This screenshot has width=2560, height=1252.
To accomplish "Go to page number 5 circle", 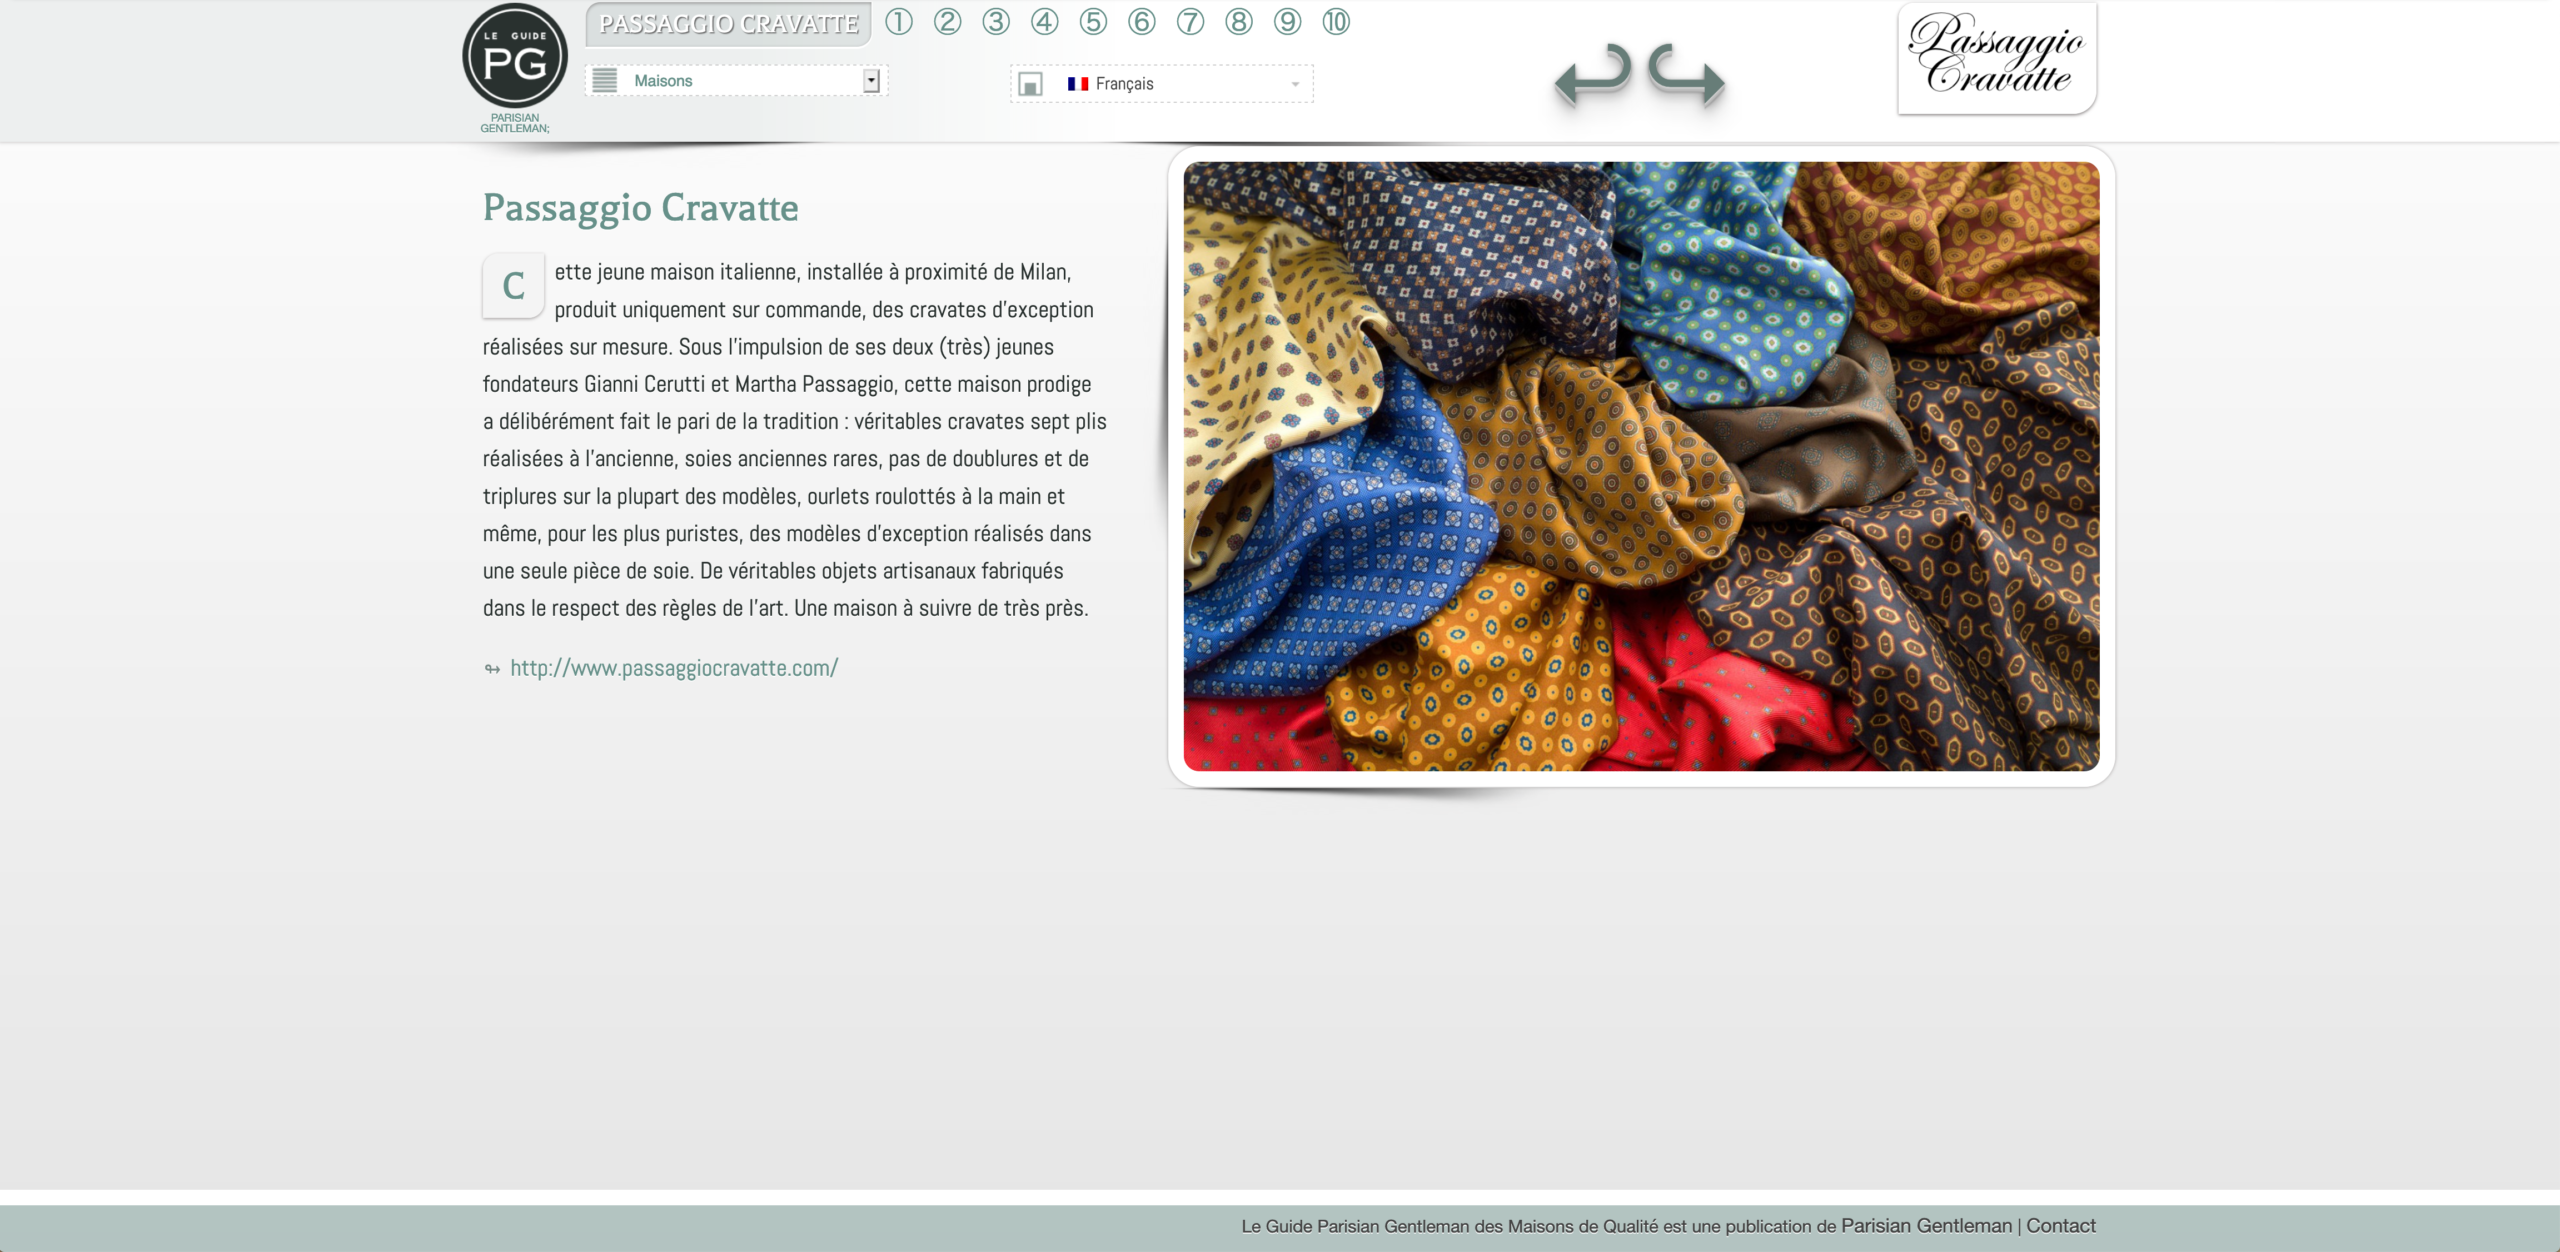I will click(1094, 22).
